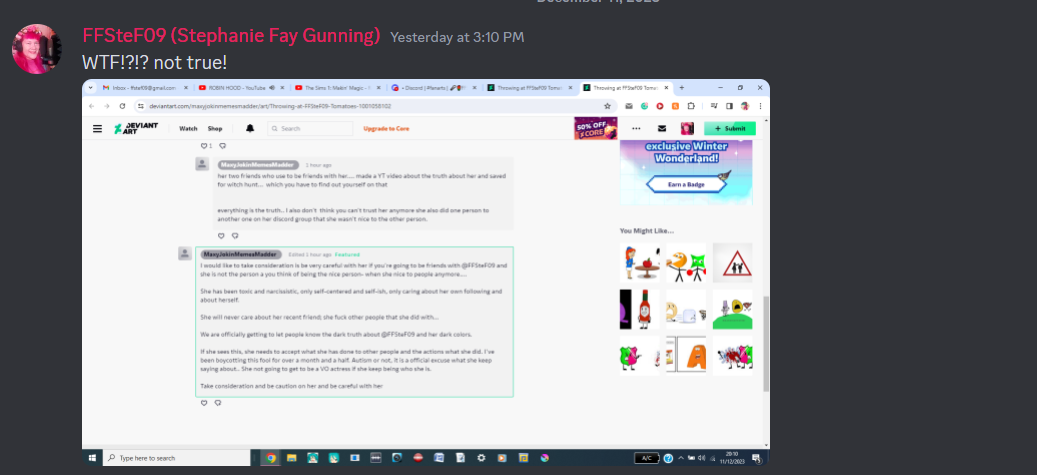Open the DeviantArt messages envelope icon

(x=661, y=128)
